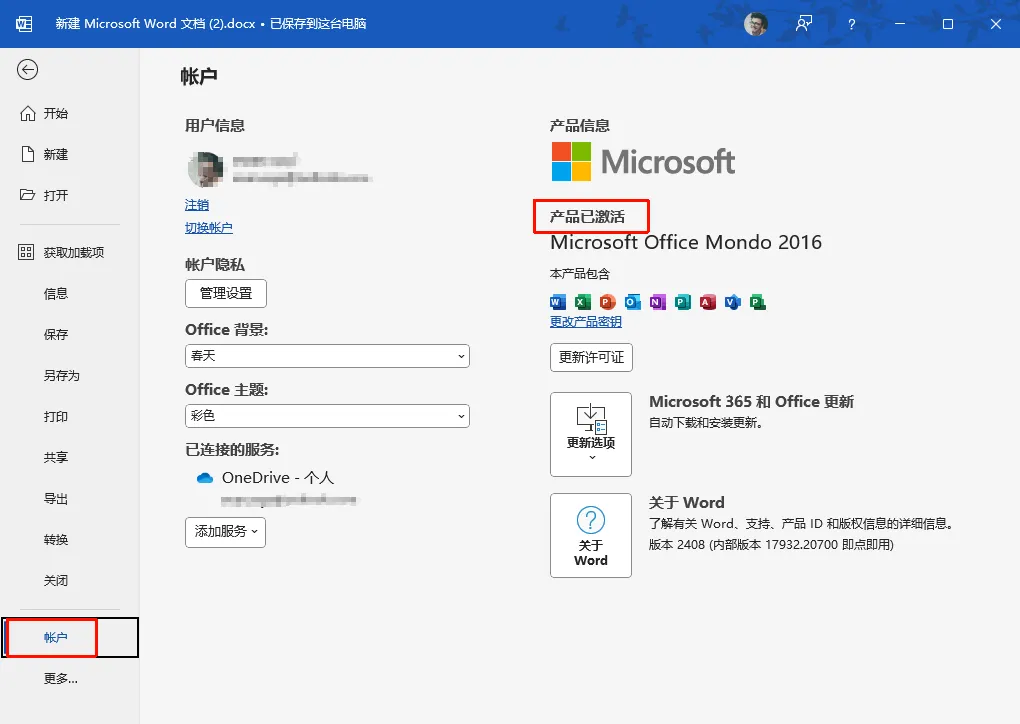This screenshot has width=1020, height=724.
Task: Go to 获取加载项 in the sidebar
Action: [x=61, y=252]
